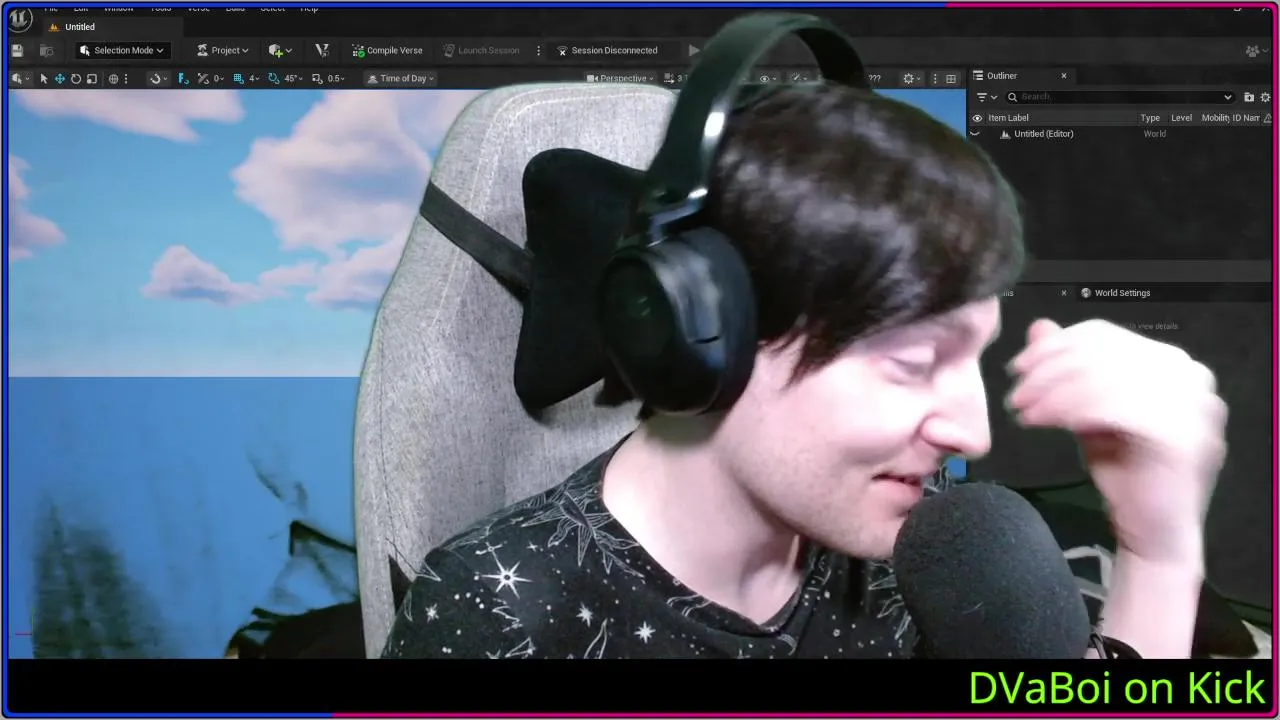1280x720 pixels.
Task: Toggle surface snapping icon
Action: pos(182,78)
